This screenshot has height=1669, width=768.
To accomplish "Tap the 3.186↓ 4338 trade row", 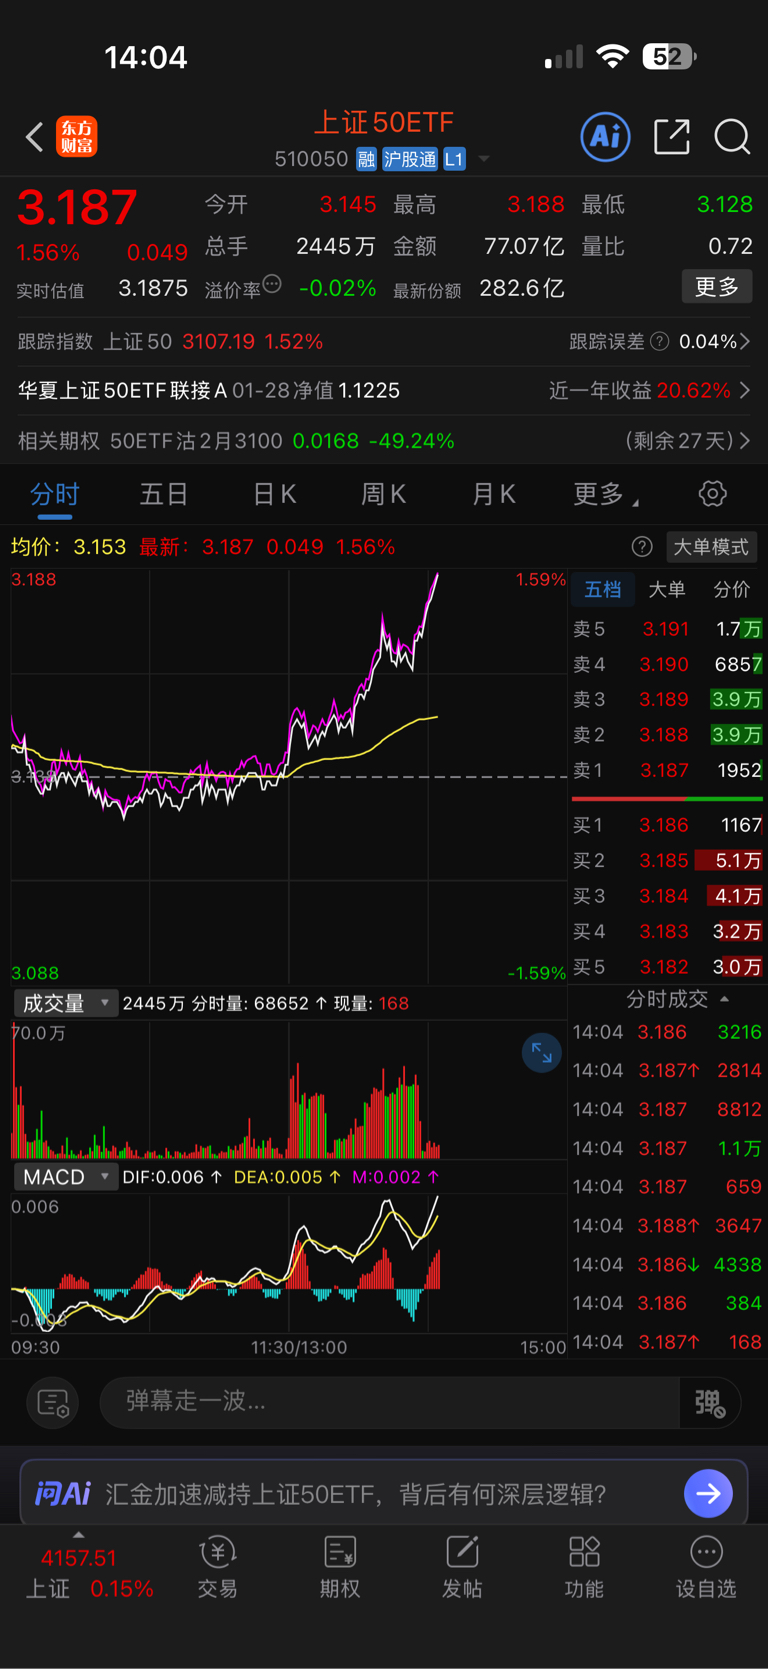I will 667,1264.
